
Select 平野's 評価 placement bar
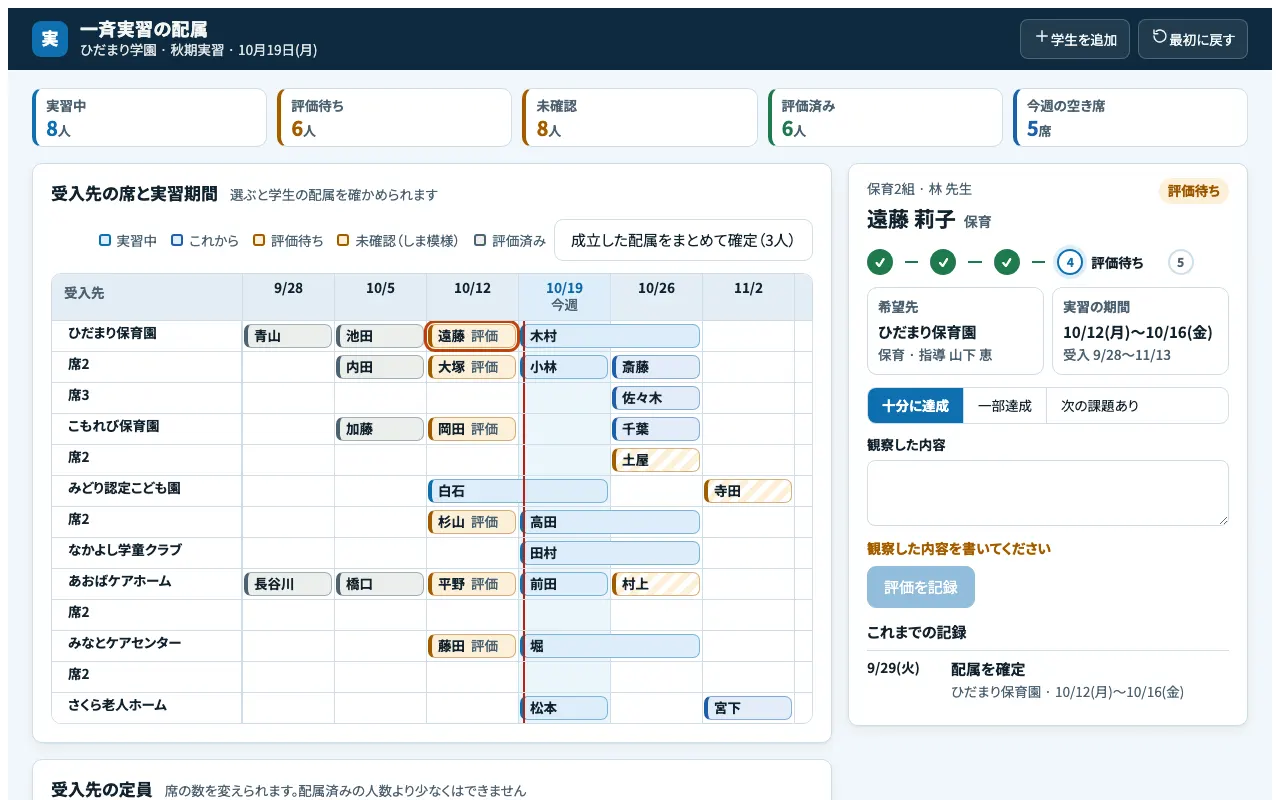click(x=472, y=584)
